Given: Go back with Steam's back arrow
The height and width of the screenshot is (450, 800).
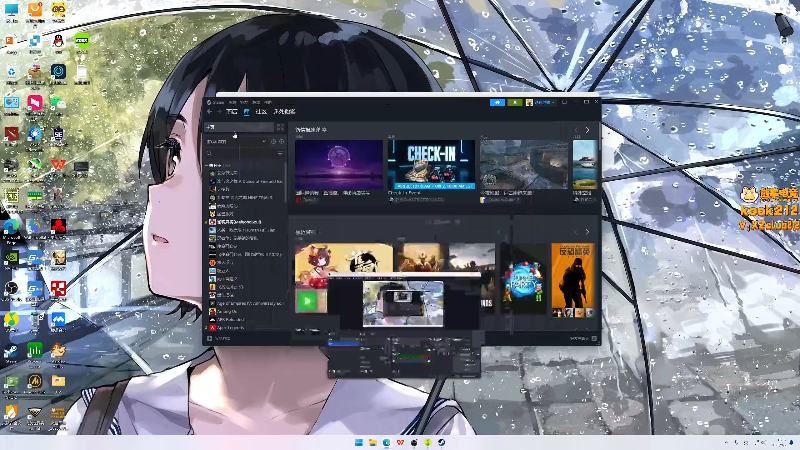Looking at the screenshot, I should tap(210, 111).
